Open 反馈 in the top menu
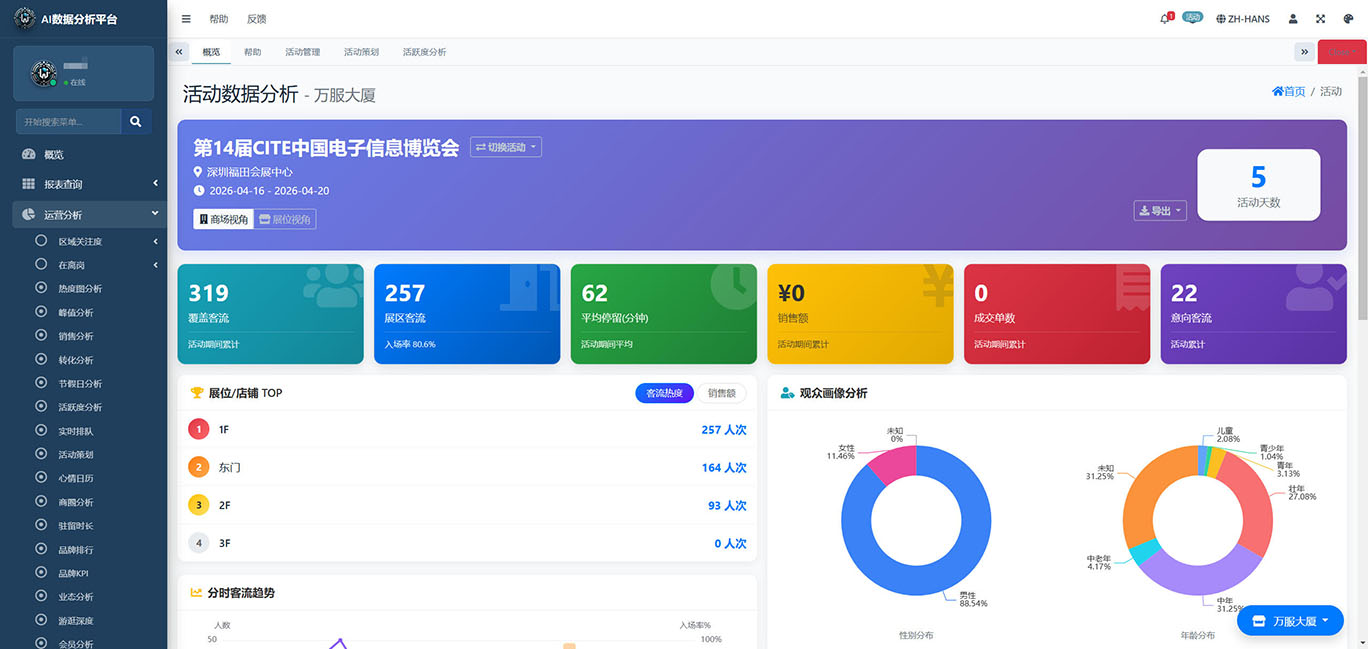This screenshot has width=1368, height=649. point(256,19)
